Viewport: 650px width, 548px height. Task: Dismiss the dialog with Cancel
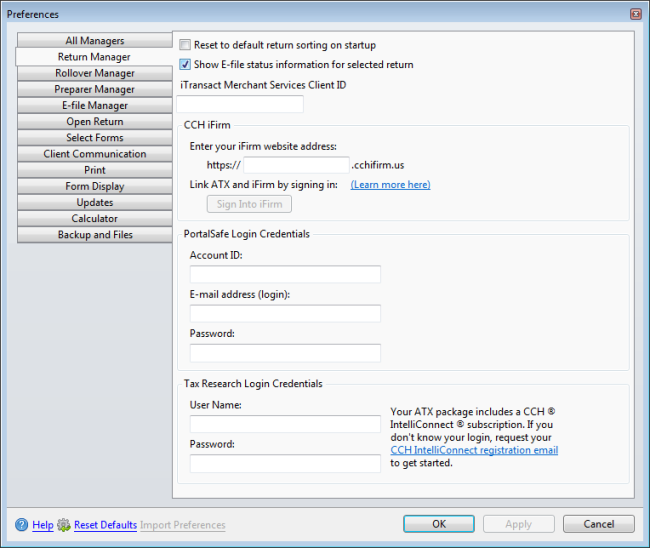[x=599, y=524]
